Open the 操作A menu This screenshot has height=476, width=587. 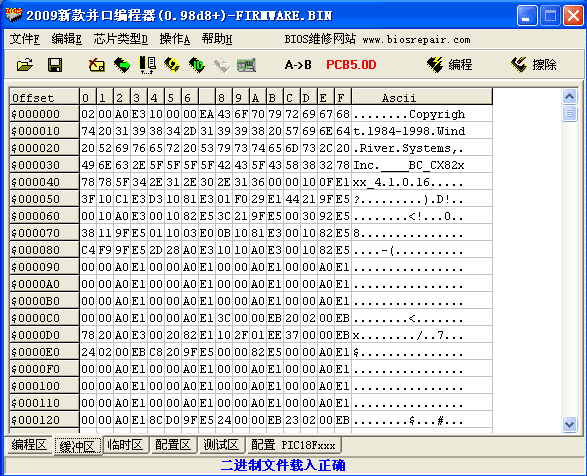pos(174,39)
